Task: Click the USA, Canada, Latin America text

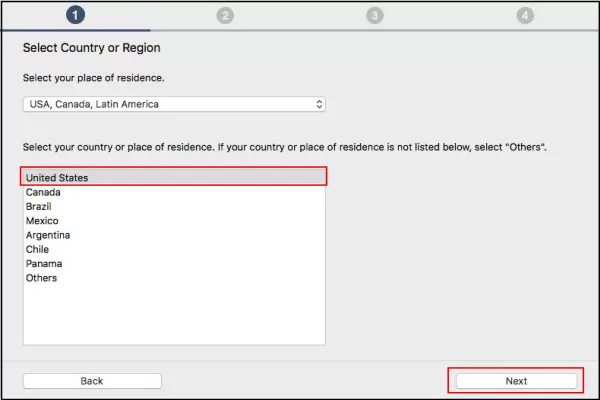Action: (94, 104)
